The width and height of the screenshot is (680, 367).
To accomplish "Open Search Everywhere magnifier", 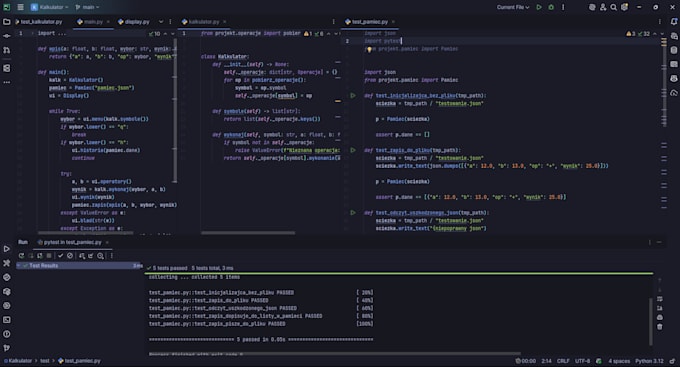I will pos(613,7).
